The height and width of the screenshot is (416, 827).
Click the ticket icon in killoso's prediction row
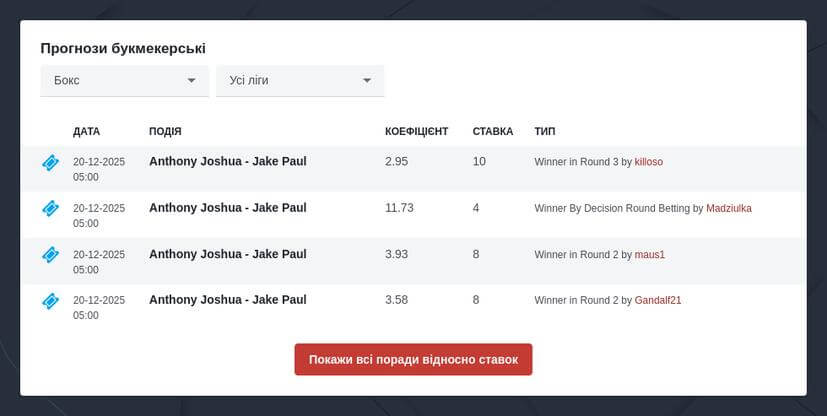(50, 162)
